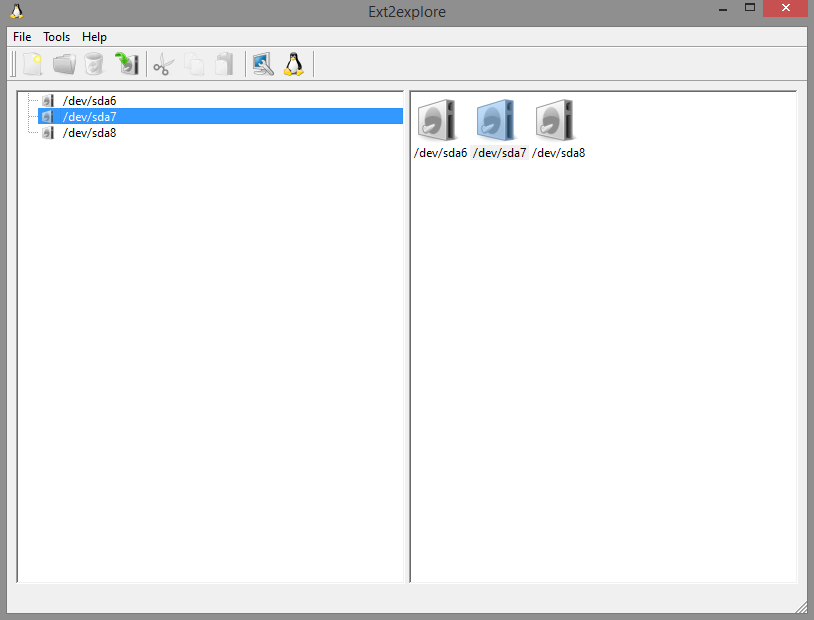Click the /dev/sda8 label under its icon

(559, 153)
